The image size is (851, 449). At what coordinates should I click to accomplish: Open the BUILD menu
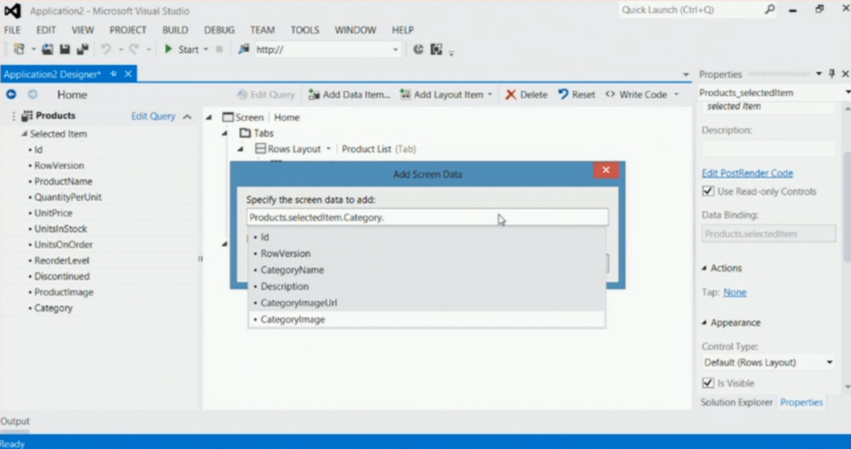(175, 30)
